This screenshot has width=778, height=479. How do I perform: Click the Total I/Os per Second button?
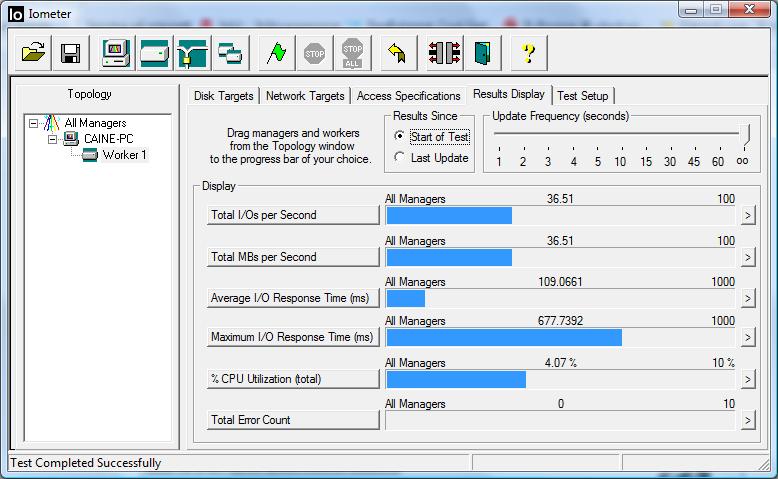293,215
